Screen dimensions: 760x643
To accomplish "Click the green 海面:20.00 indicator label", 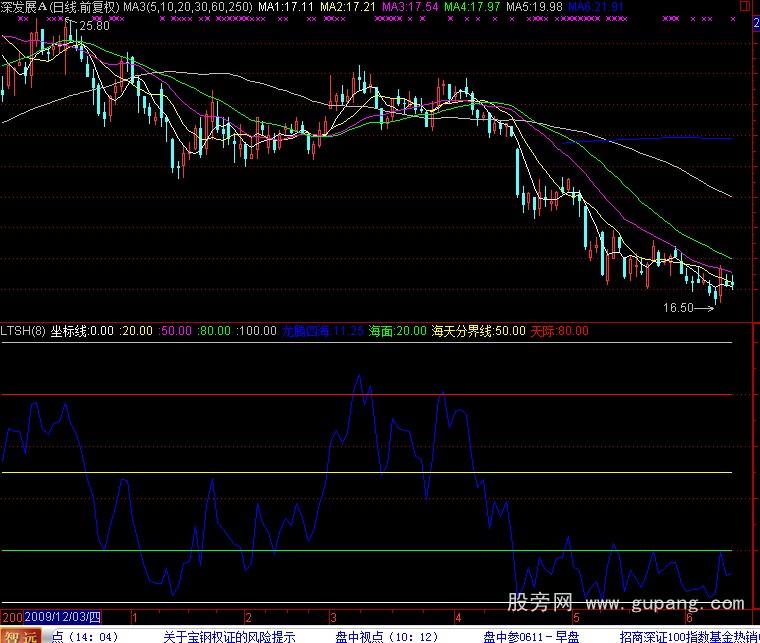I will coord(397,331).
